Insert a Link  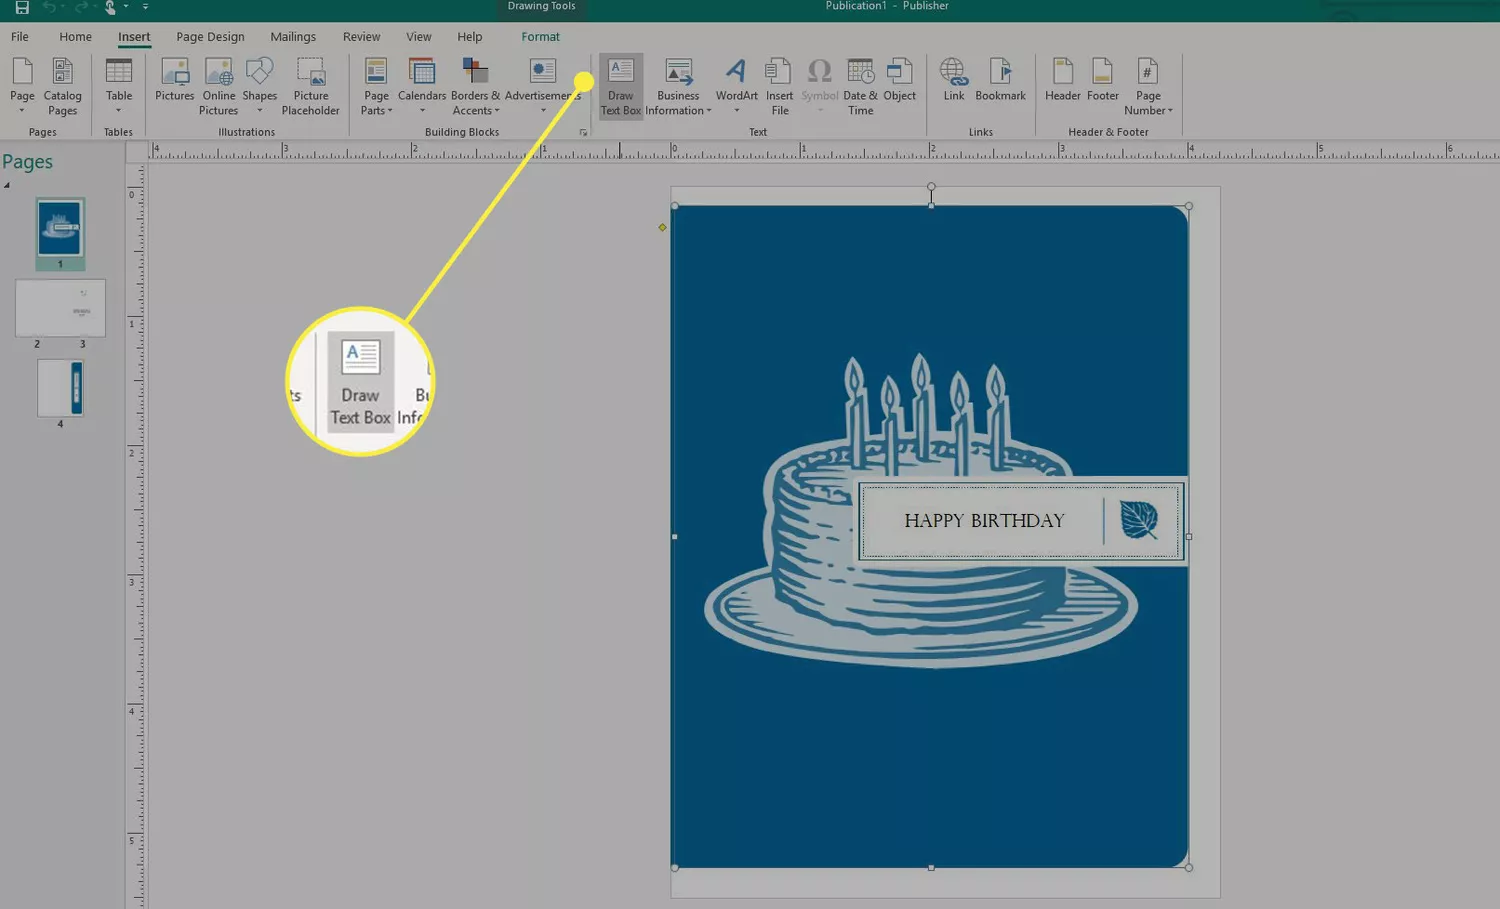(x=954, y=81)
